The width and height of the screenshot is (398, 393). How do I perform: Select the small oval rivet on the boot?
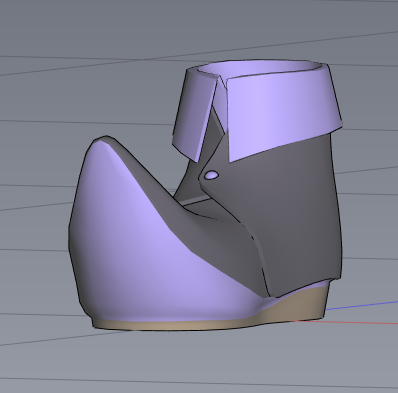tap(211, 175)
